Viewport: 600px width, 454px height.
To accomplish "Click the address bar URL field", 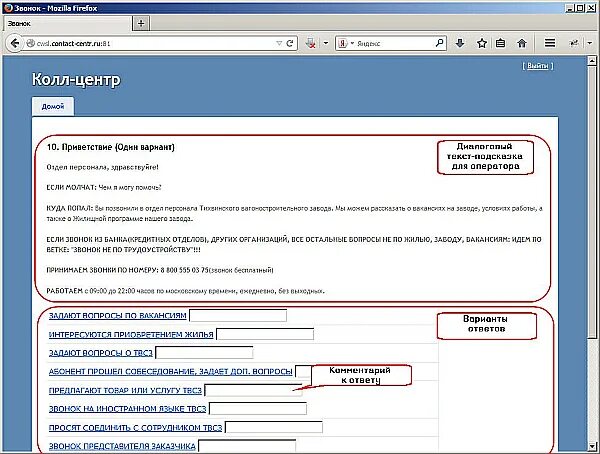I will (x=155, y=43).
